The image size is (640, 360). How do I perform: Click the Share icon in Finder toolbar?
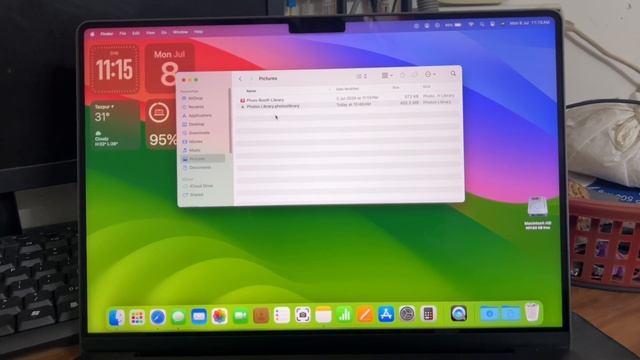click(402, 75)
